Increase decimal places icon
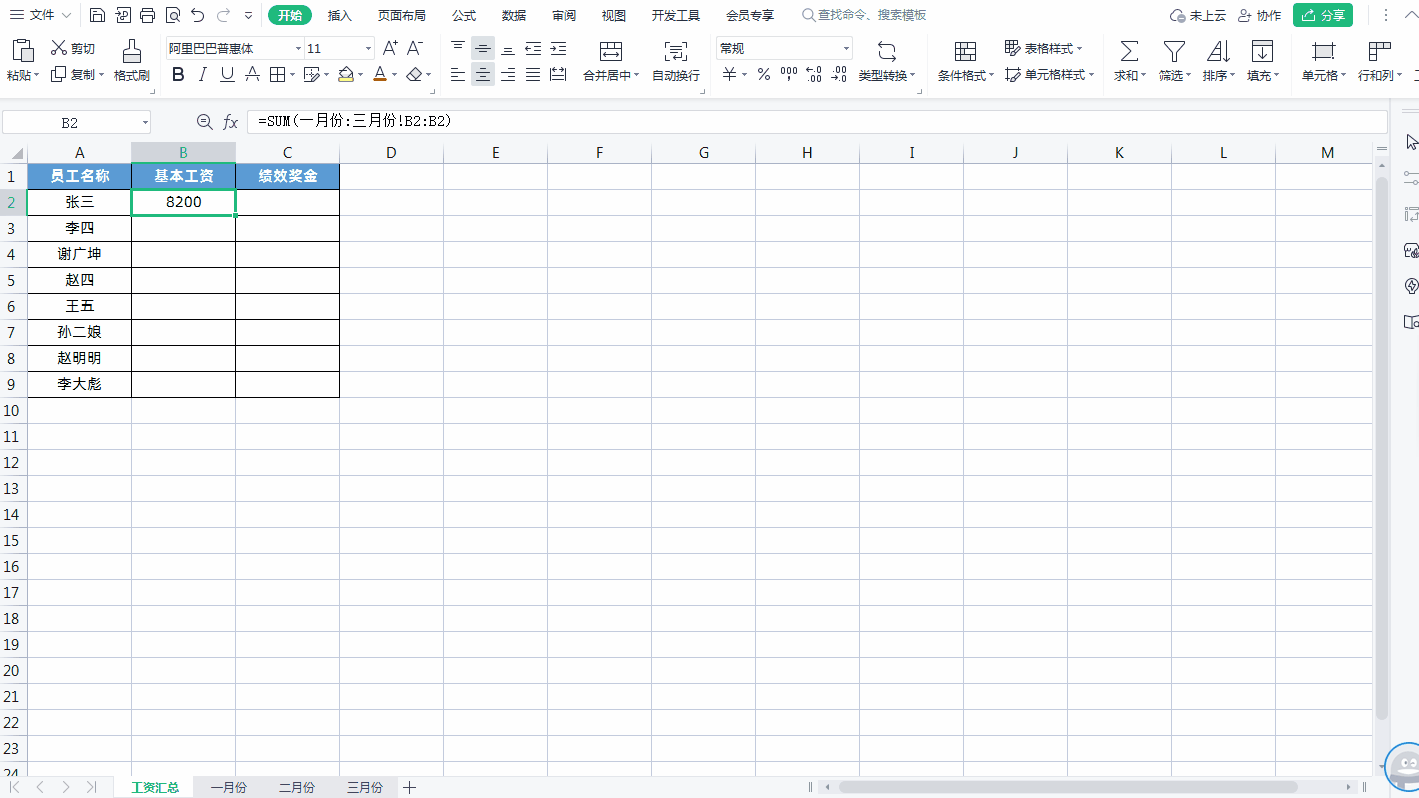 tap(814, 74)
